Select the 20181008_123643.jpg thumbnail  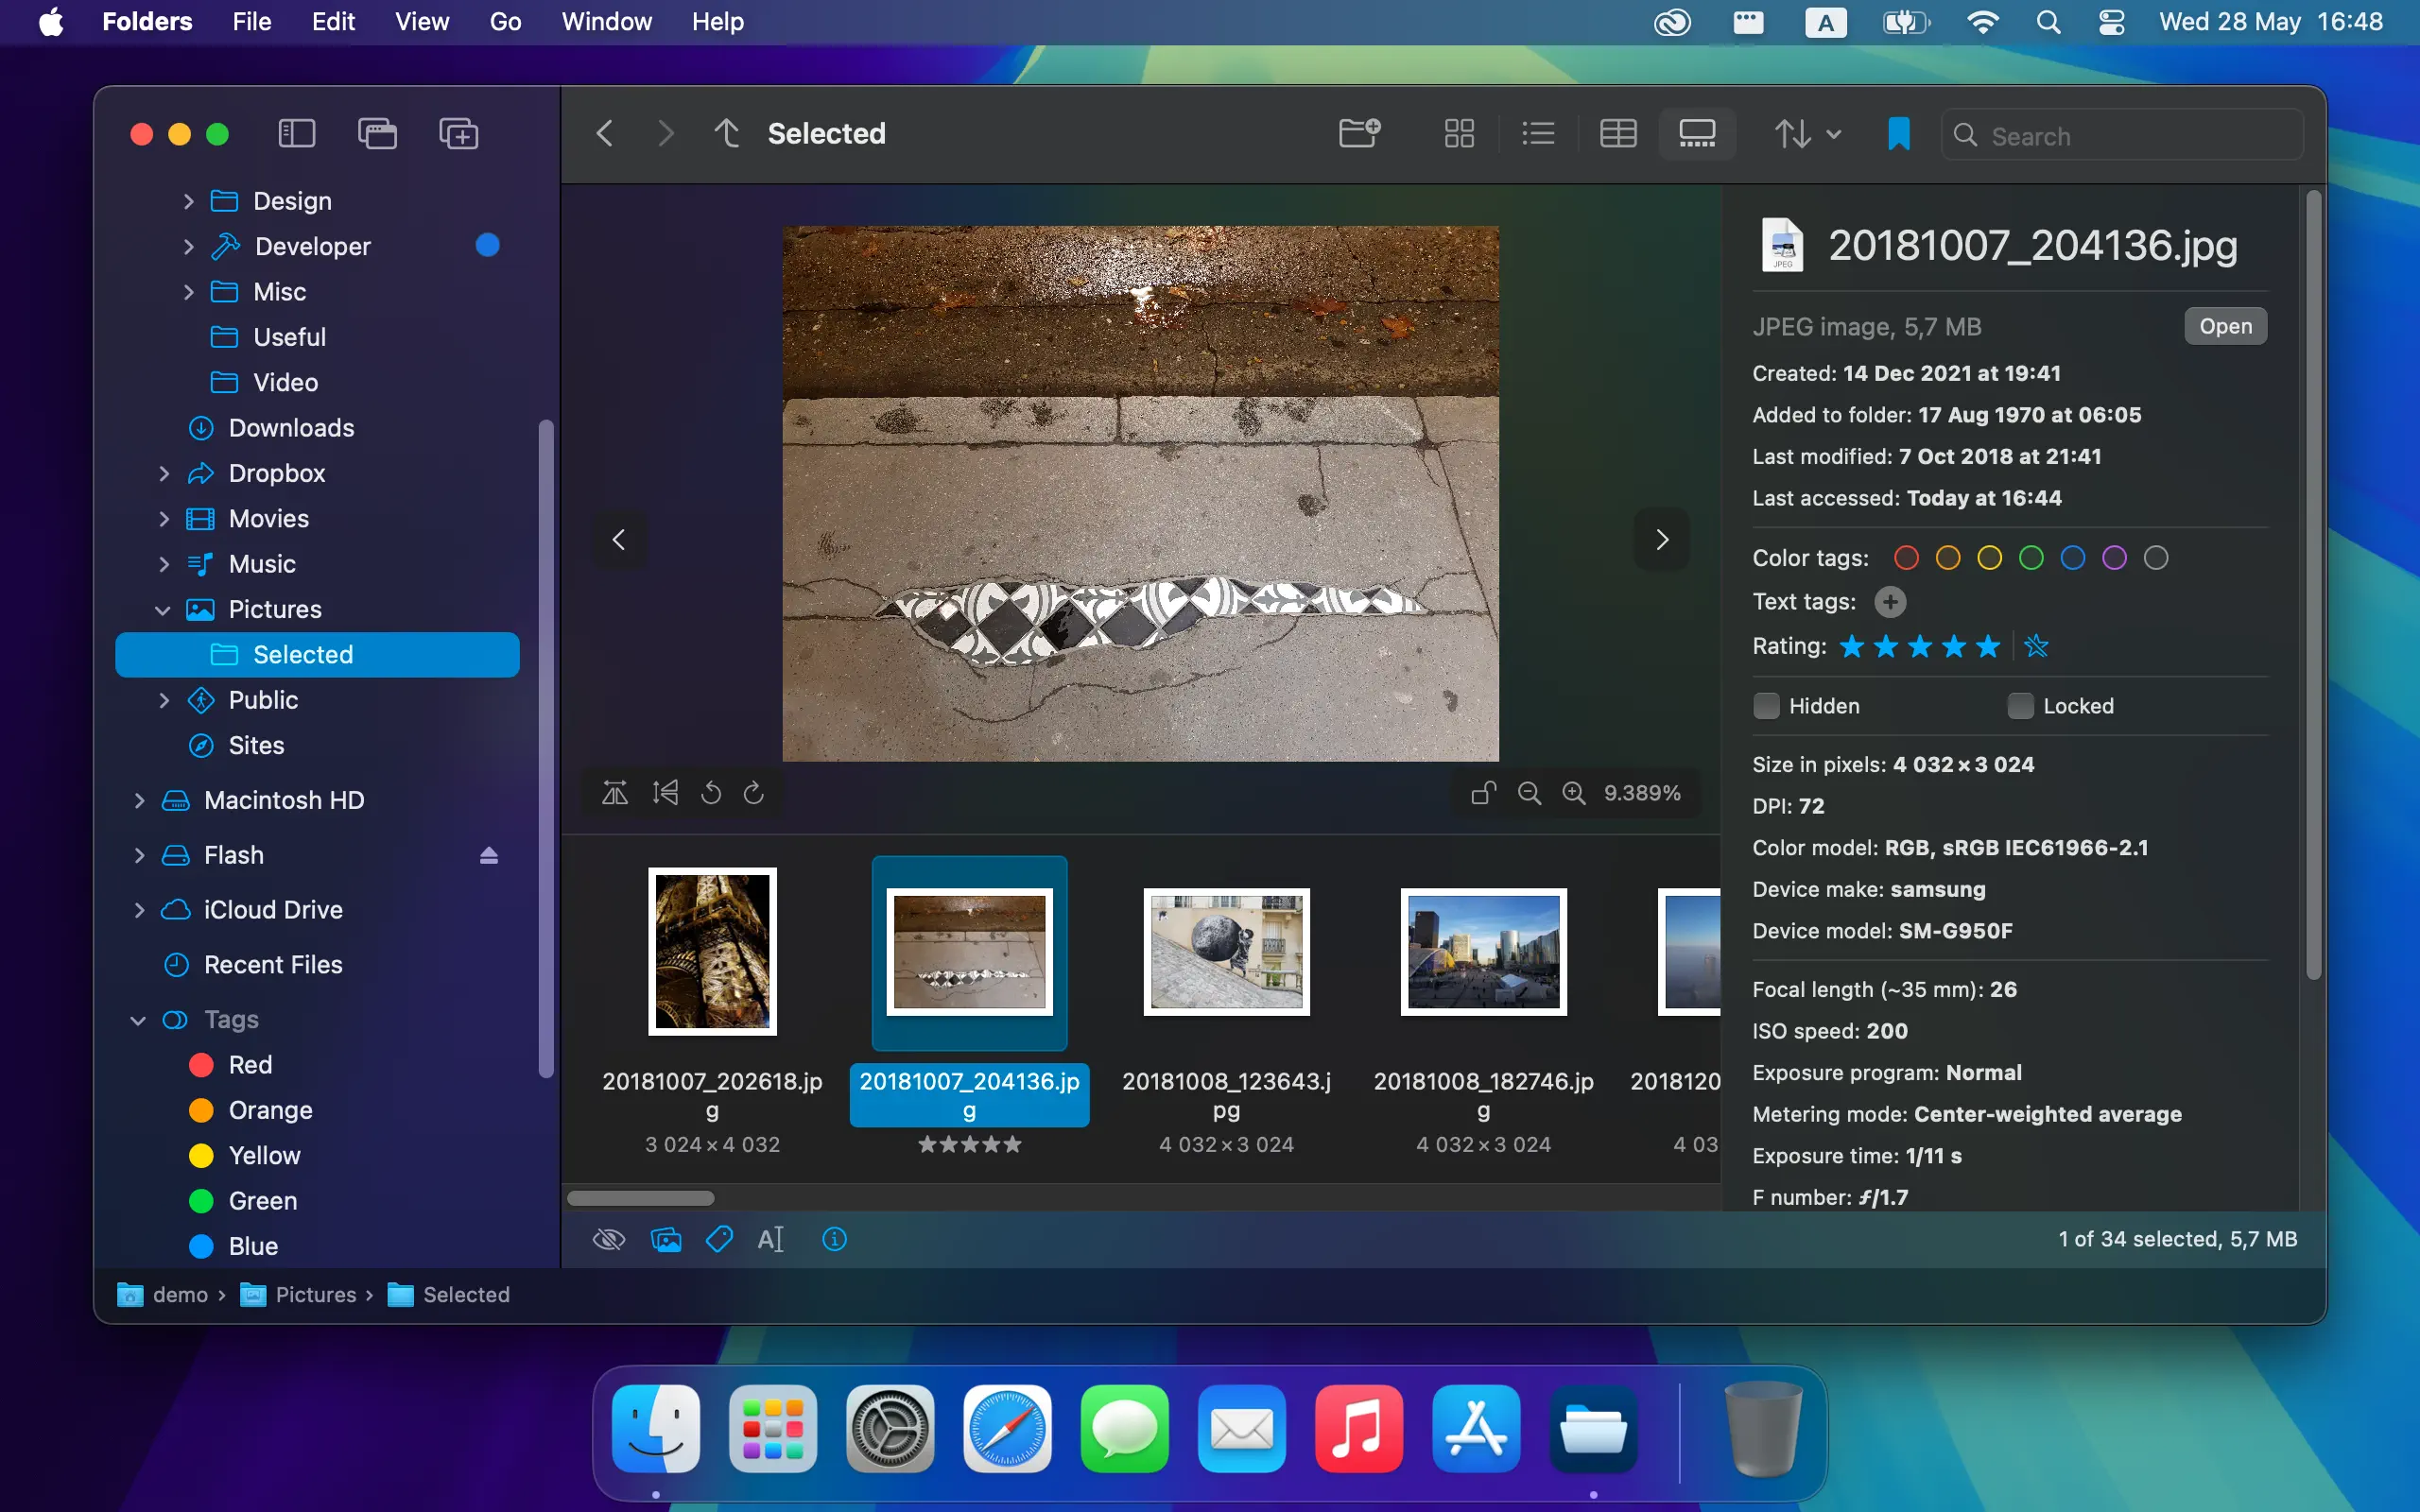click(x=1226, y=951)
